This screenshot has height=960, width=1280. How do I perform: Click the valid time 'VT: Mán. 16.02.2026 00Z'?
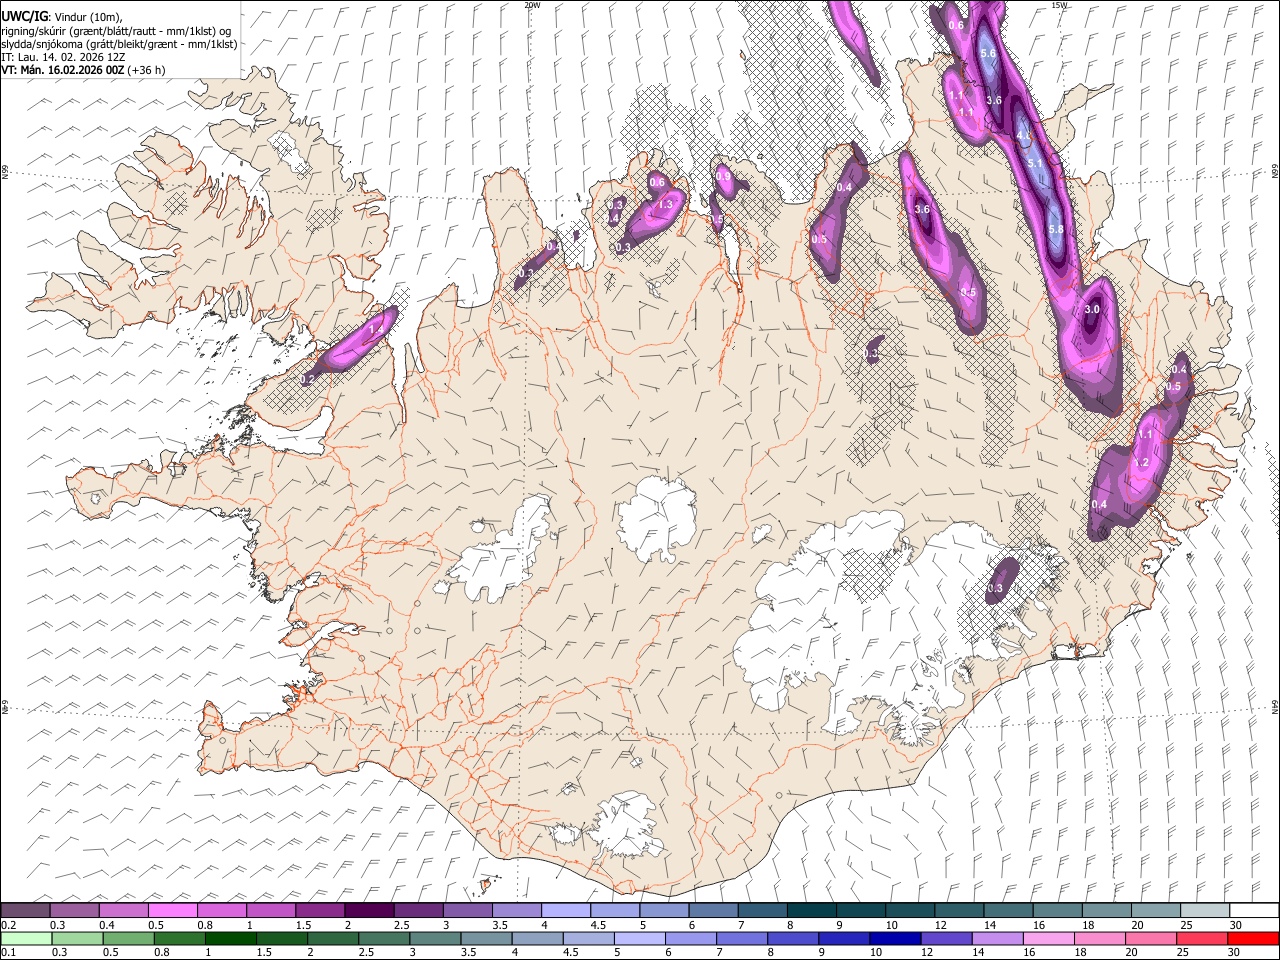(63, 70)
